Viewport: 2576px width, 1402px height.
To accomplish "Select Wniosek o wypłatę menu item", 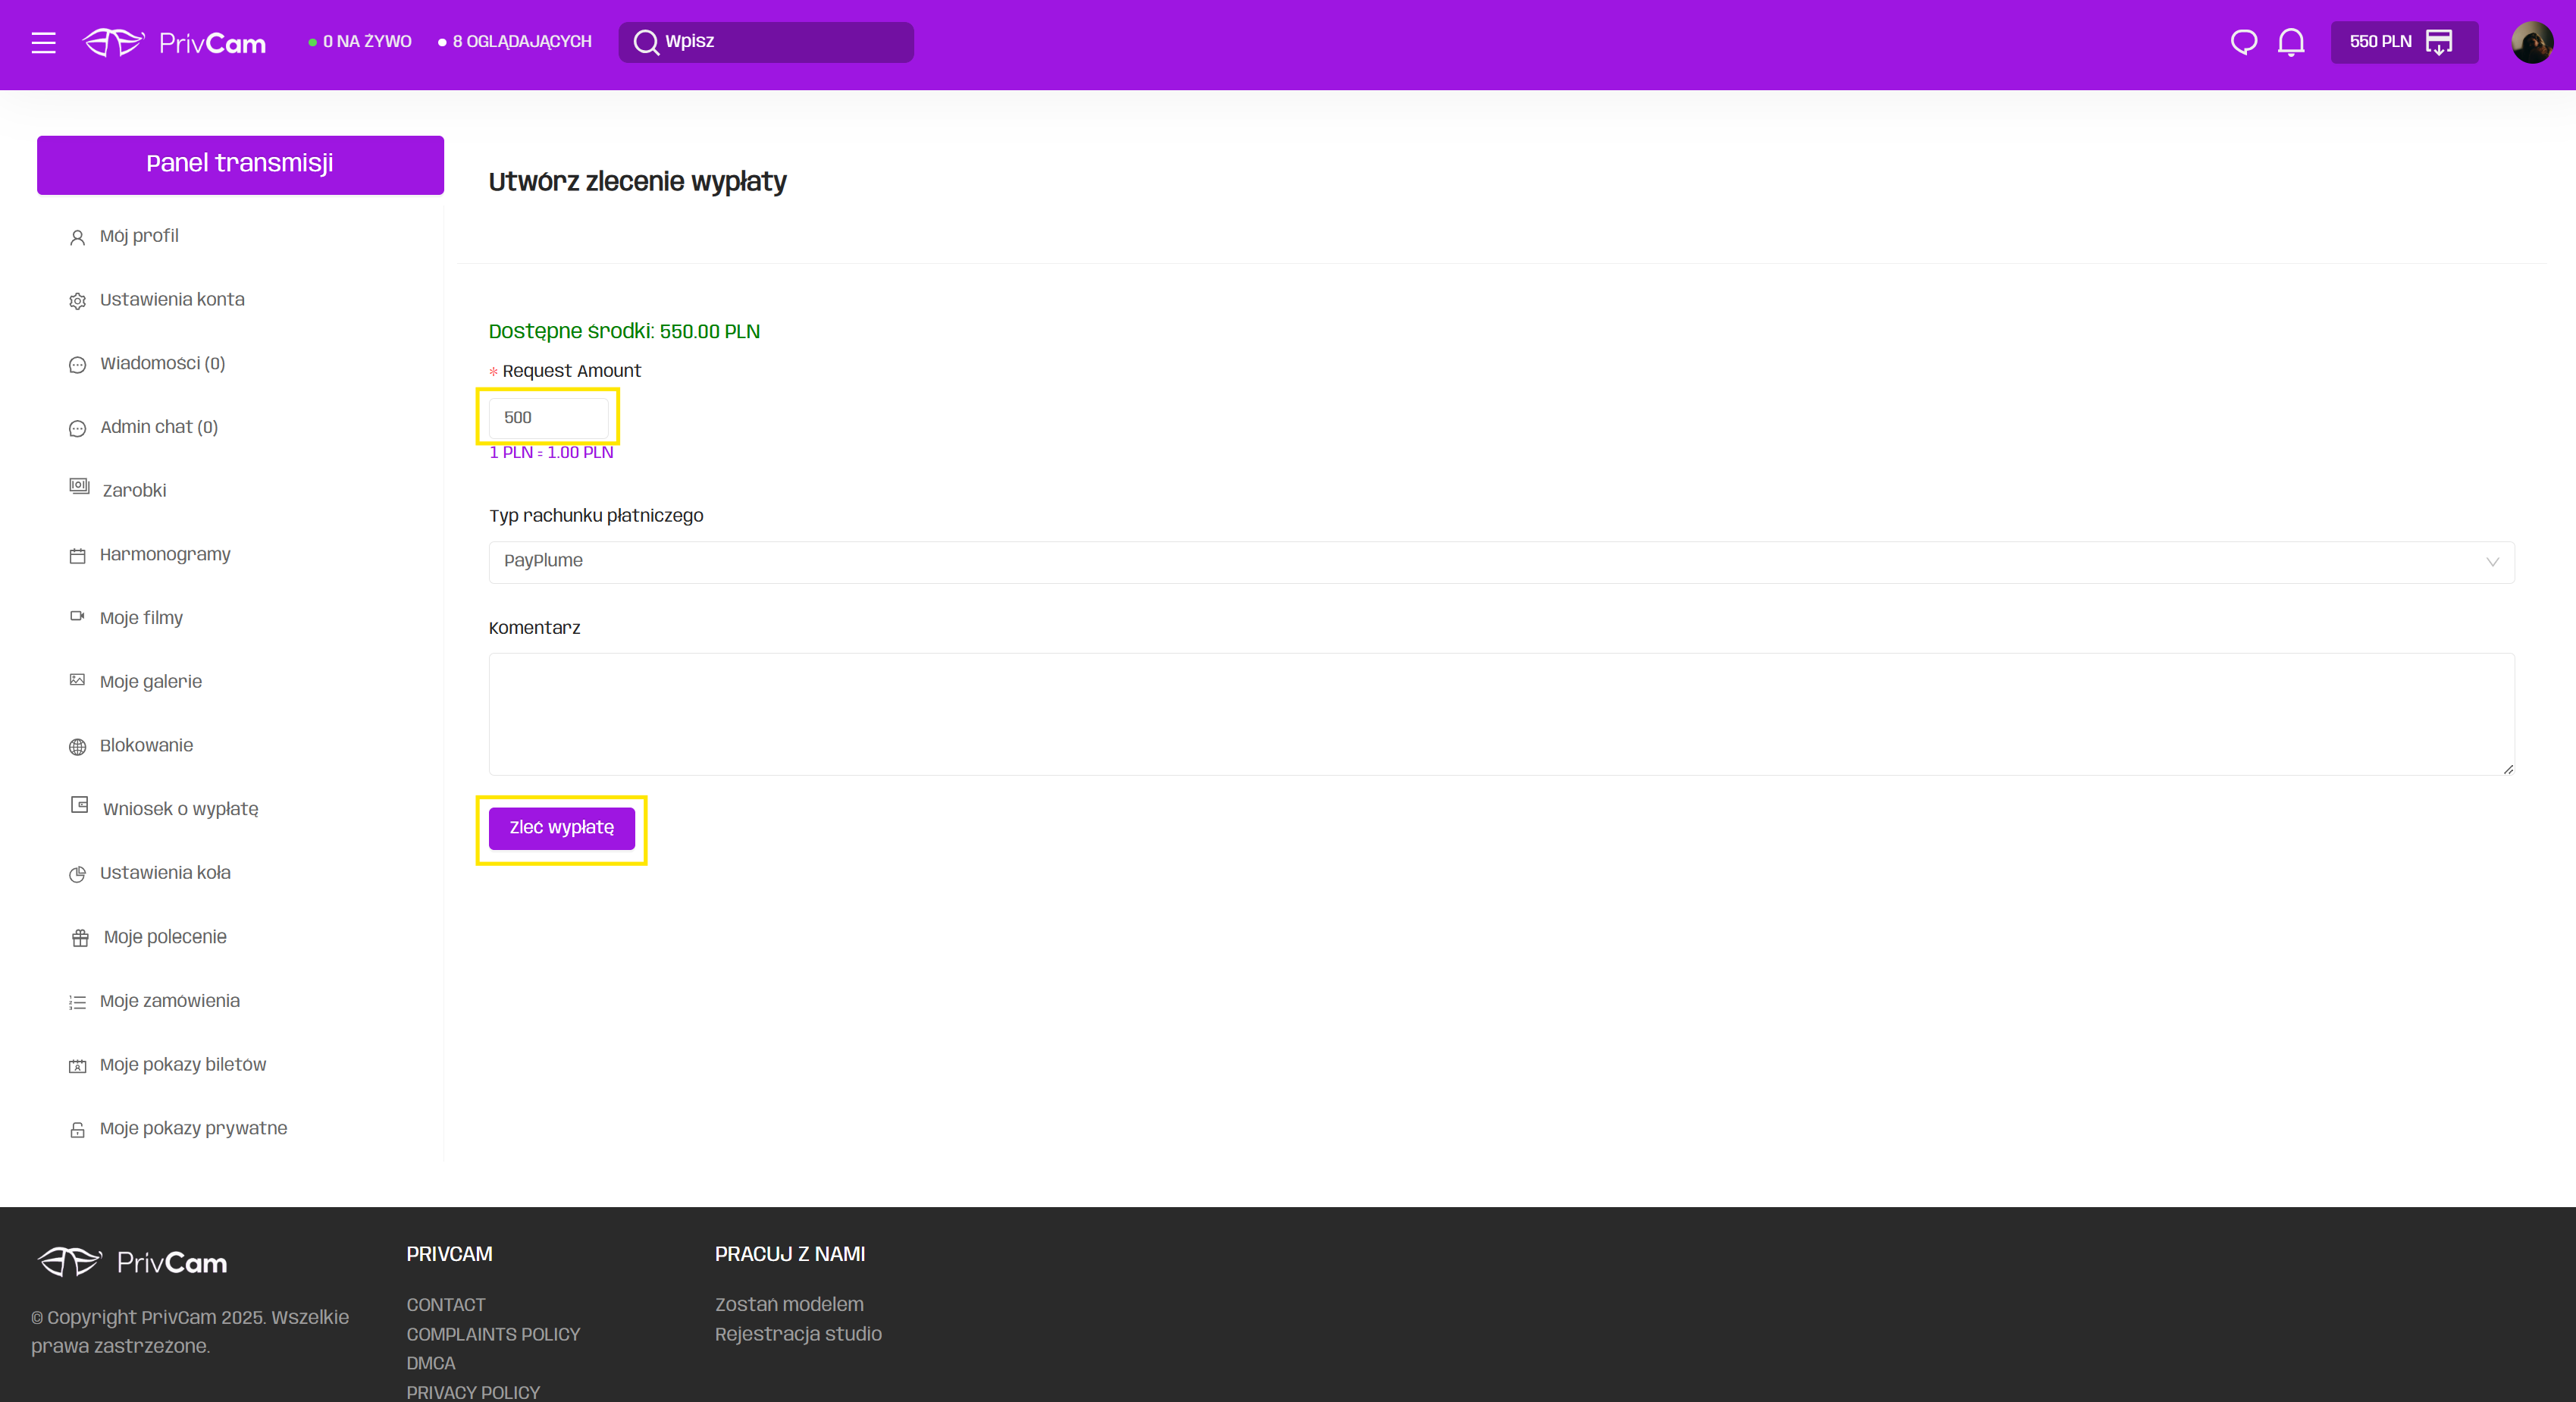I will tap(180, 809).
